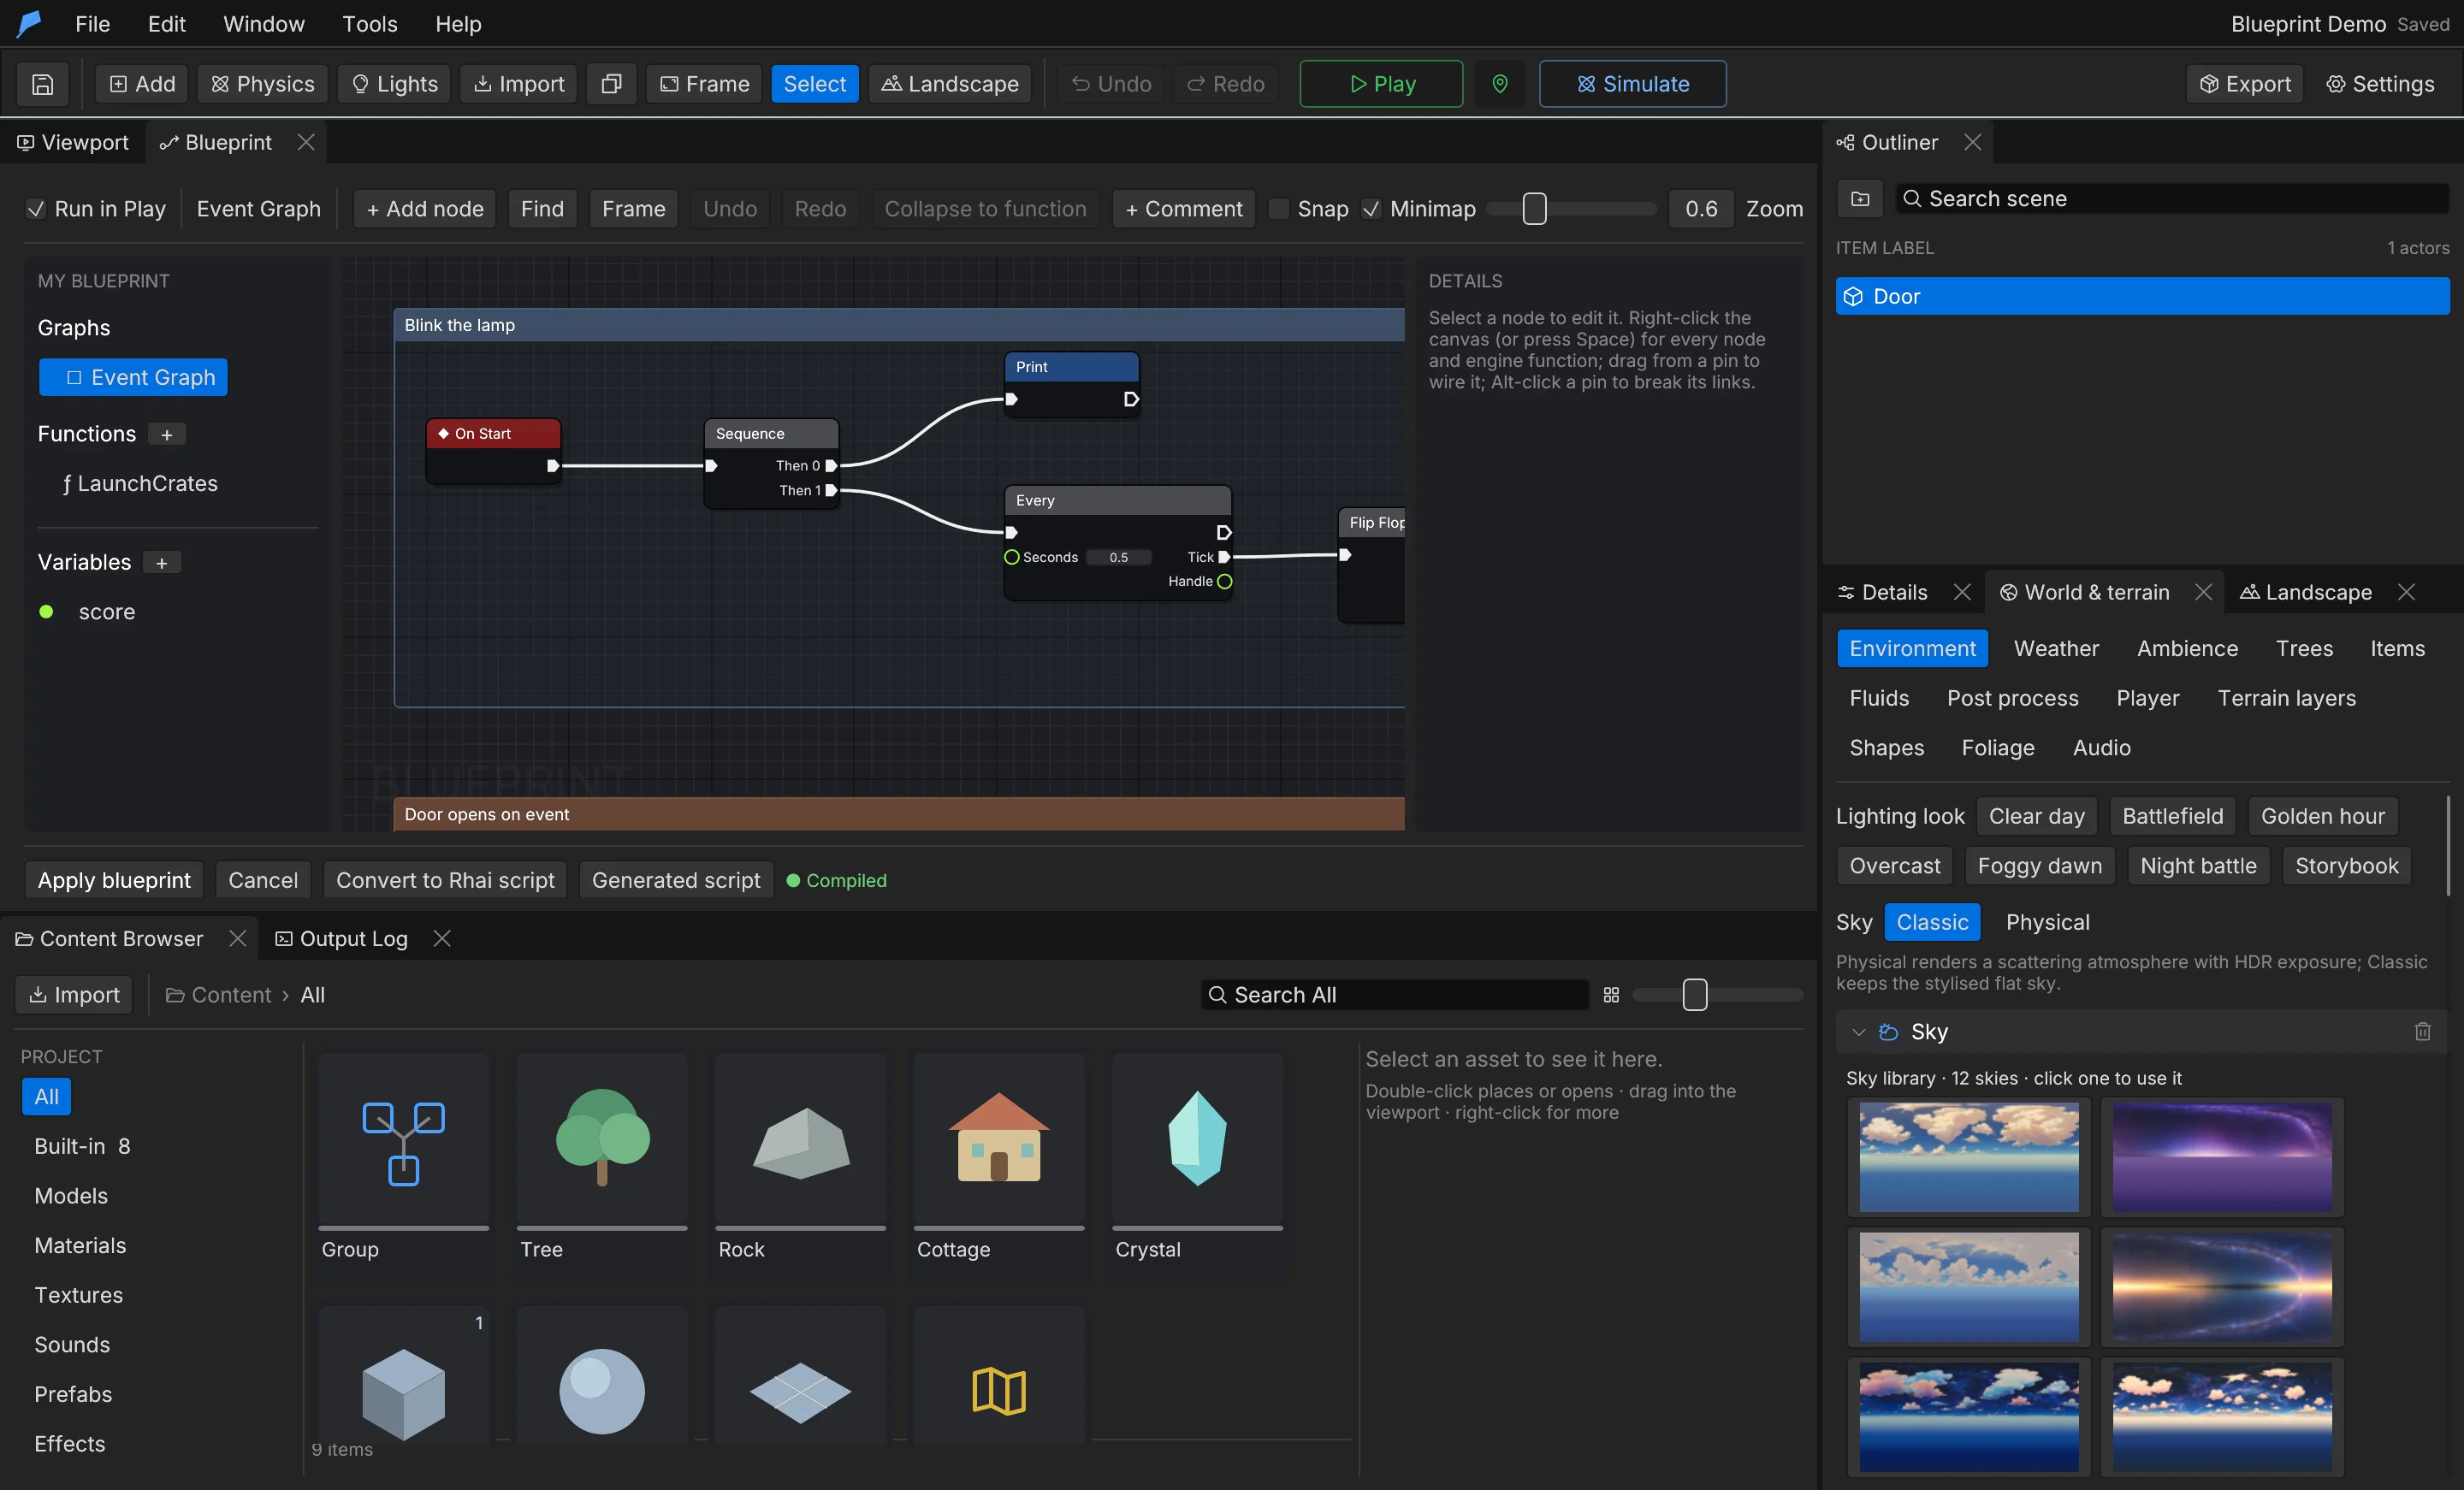Enable the Snap checkbox
The width and height of the screenshot is (2464, 1490).
point(1278,209)
